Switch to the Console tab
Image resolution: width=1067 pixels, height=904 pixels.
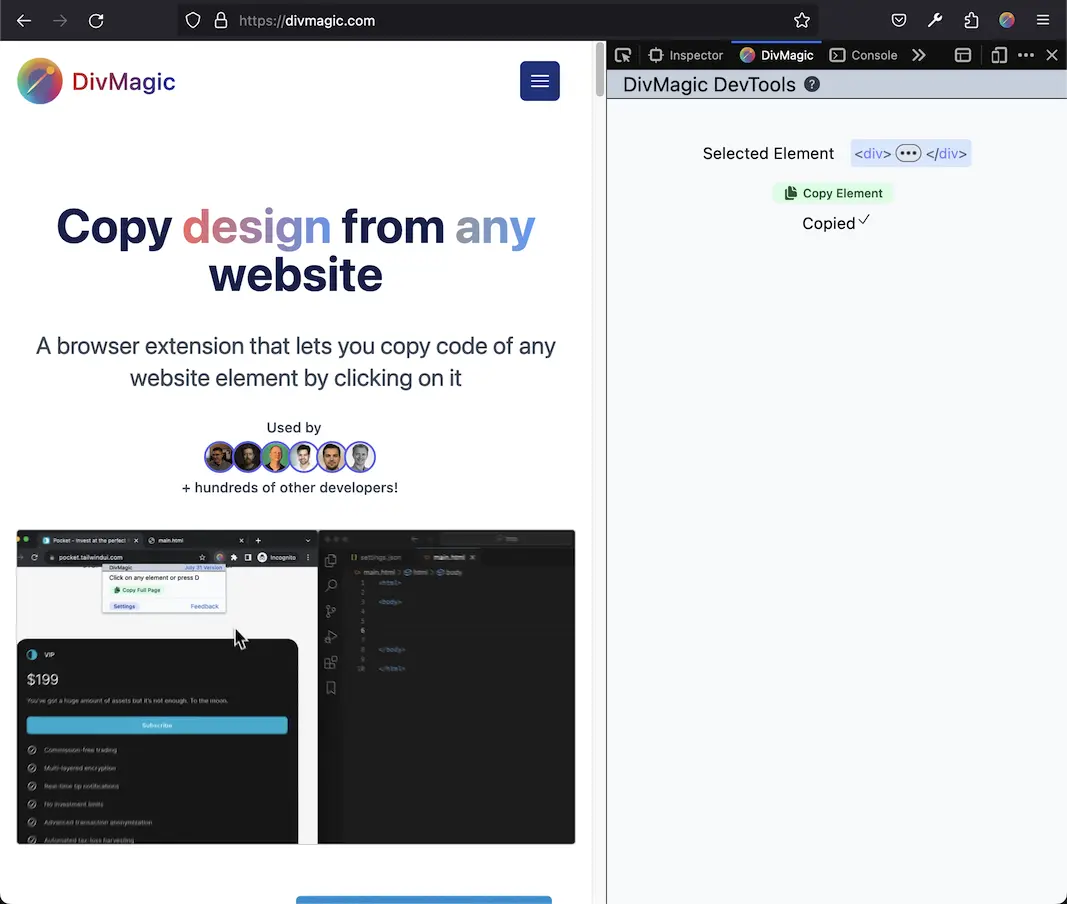pos(864,55)
